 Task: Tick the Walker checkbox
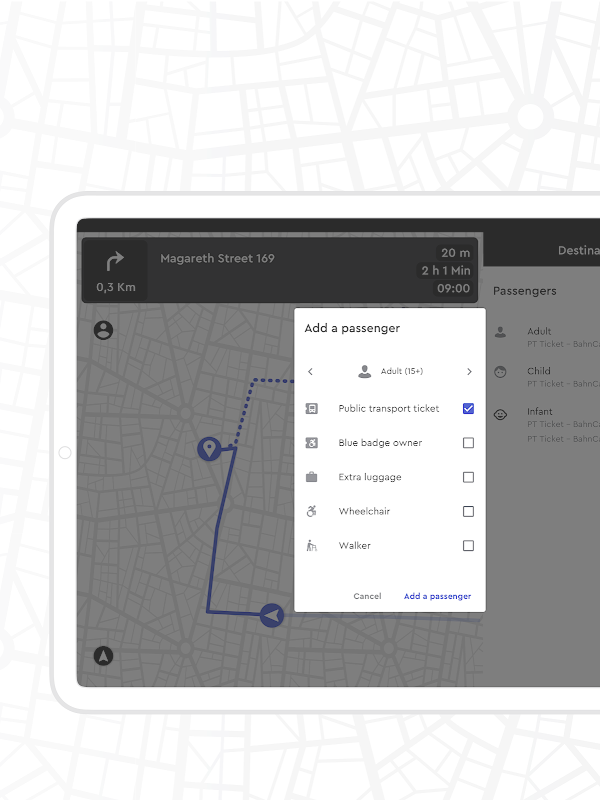tap(468, 545)
